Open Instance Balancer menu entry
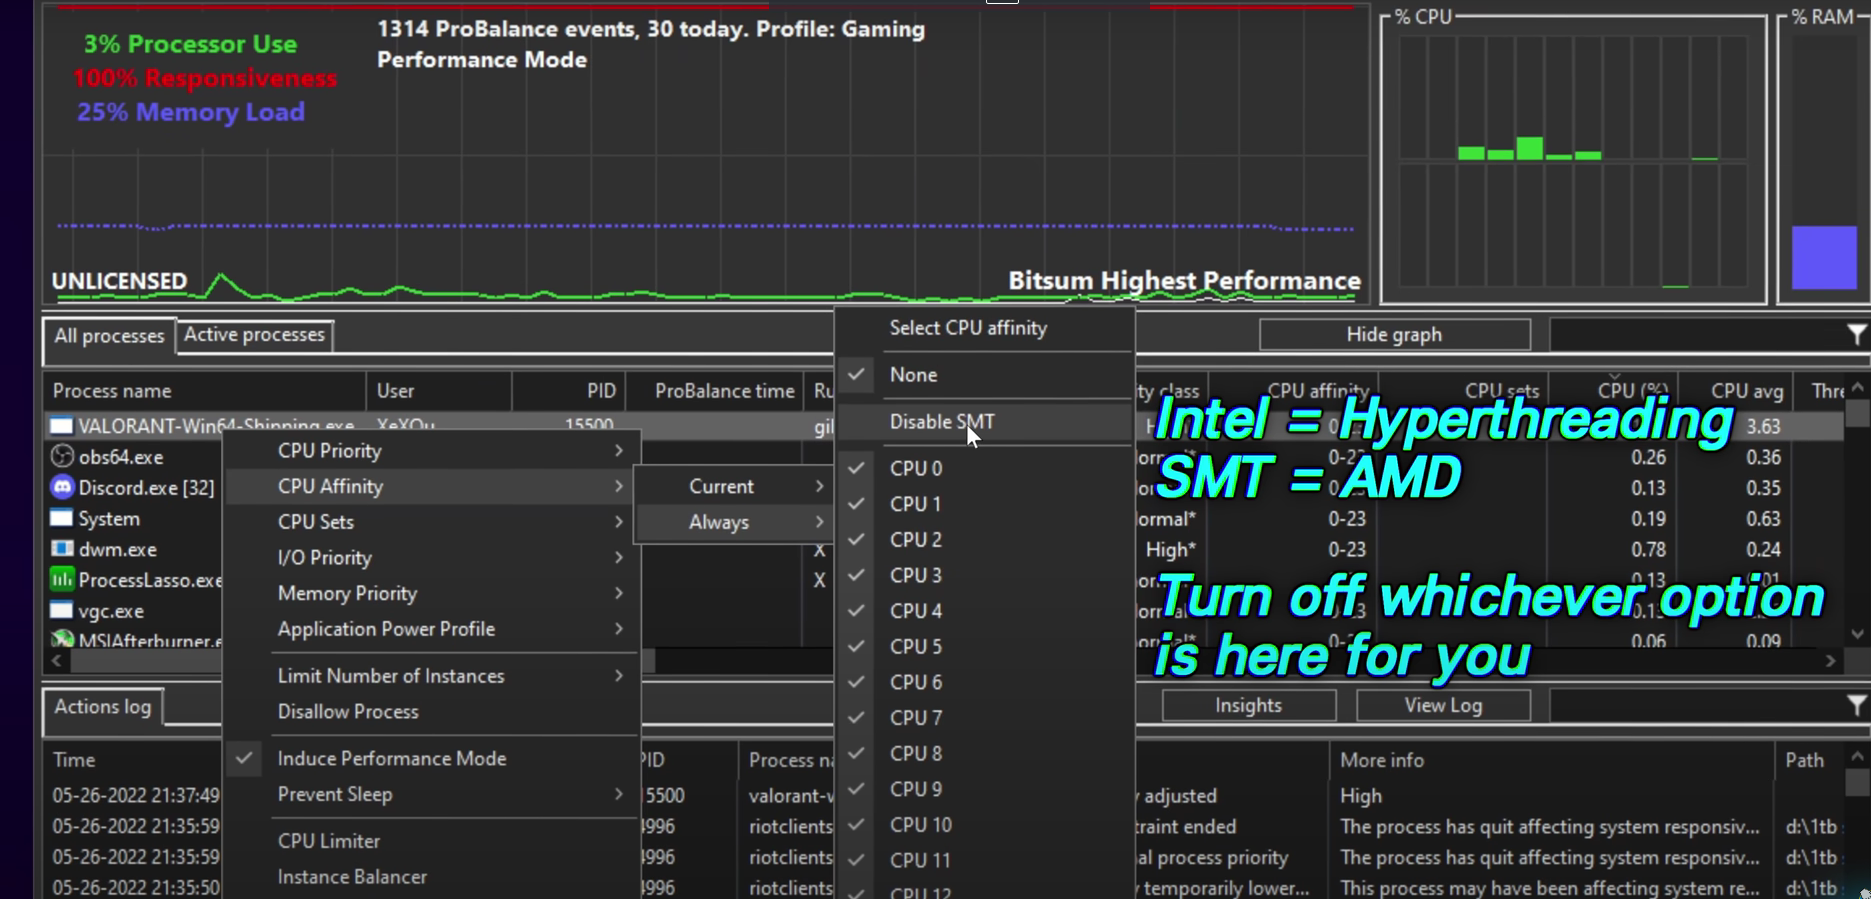 tap(431, 877)
